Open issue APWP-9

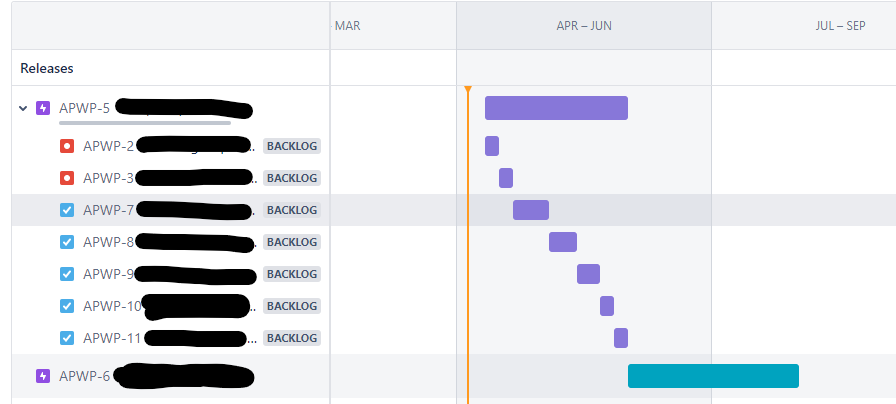109,274
